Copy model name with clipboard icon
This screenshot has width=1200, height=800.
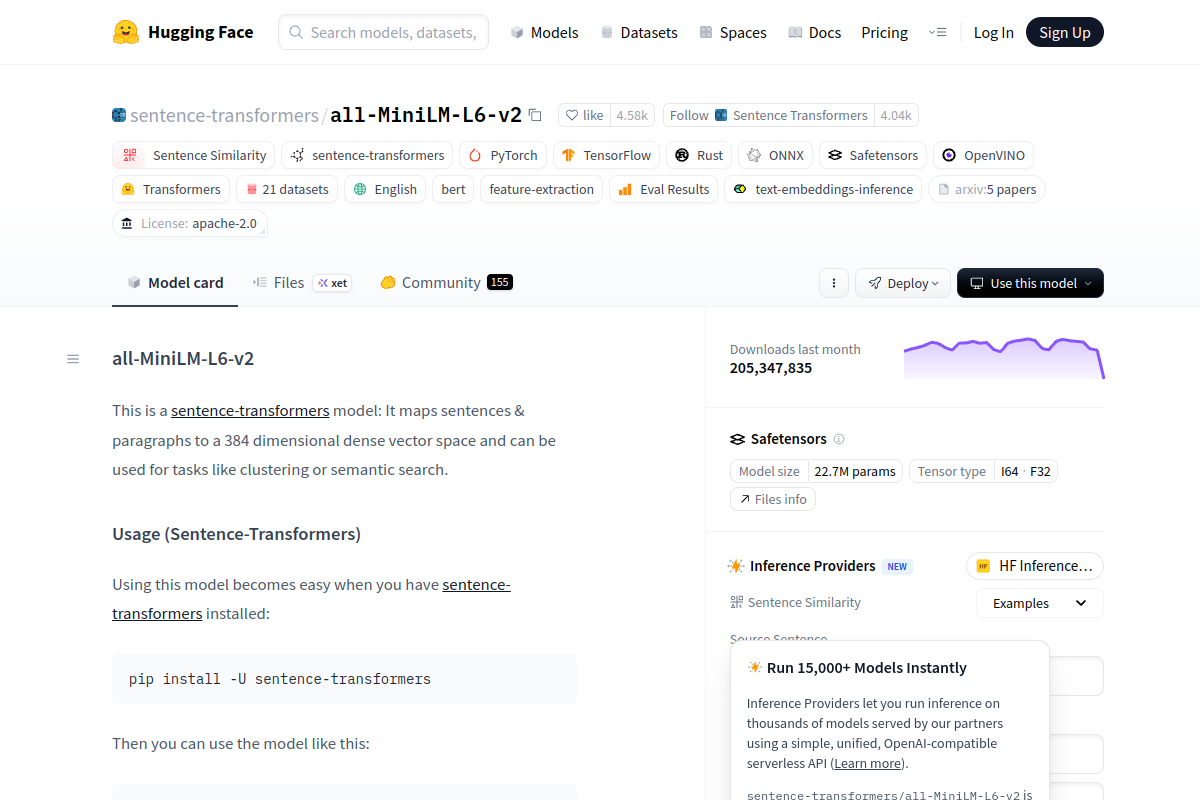click(x=535, y=115)
